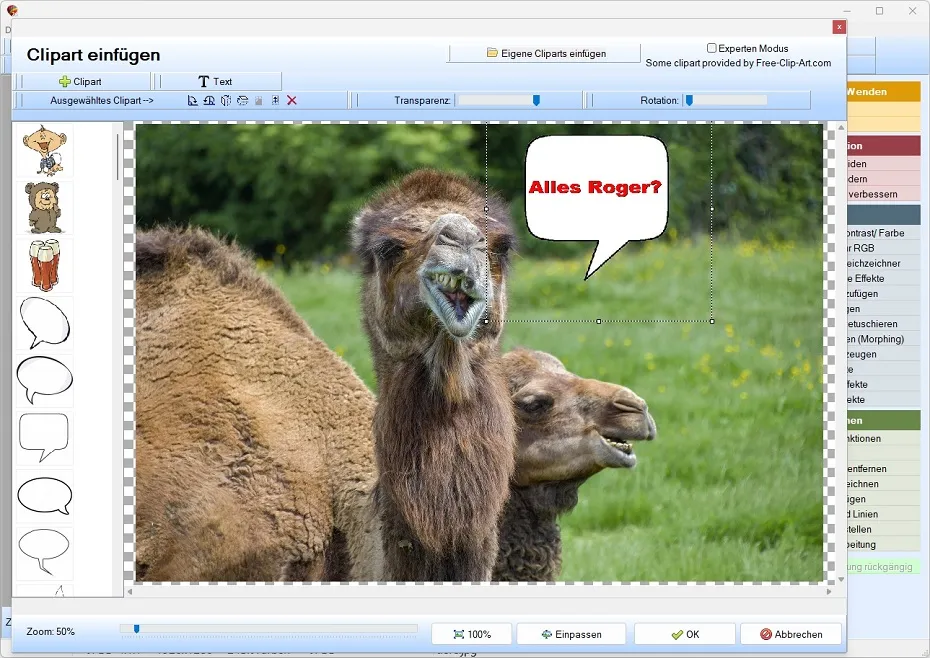Click Abbrechen to cancel
Viewport: 930px width, 658px height.
coord(791,634)
